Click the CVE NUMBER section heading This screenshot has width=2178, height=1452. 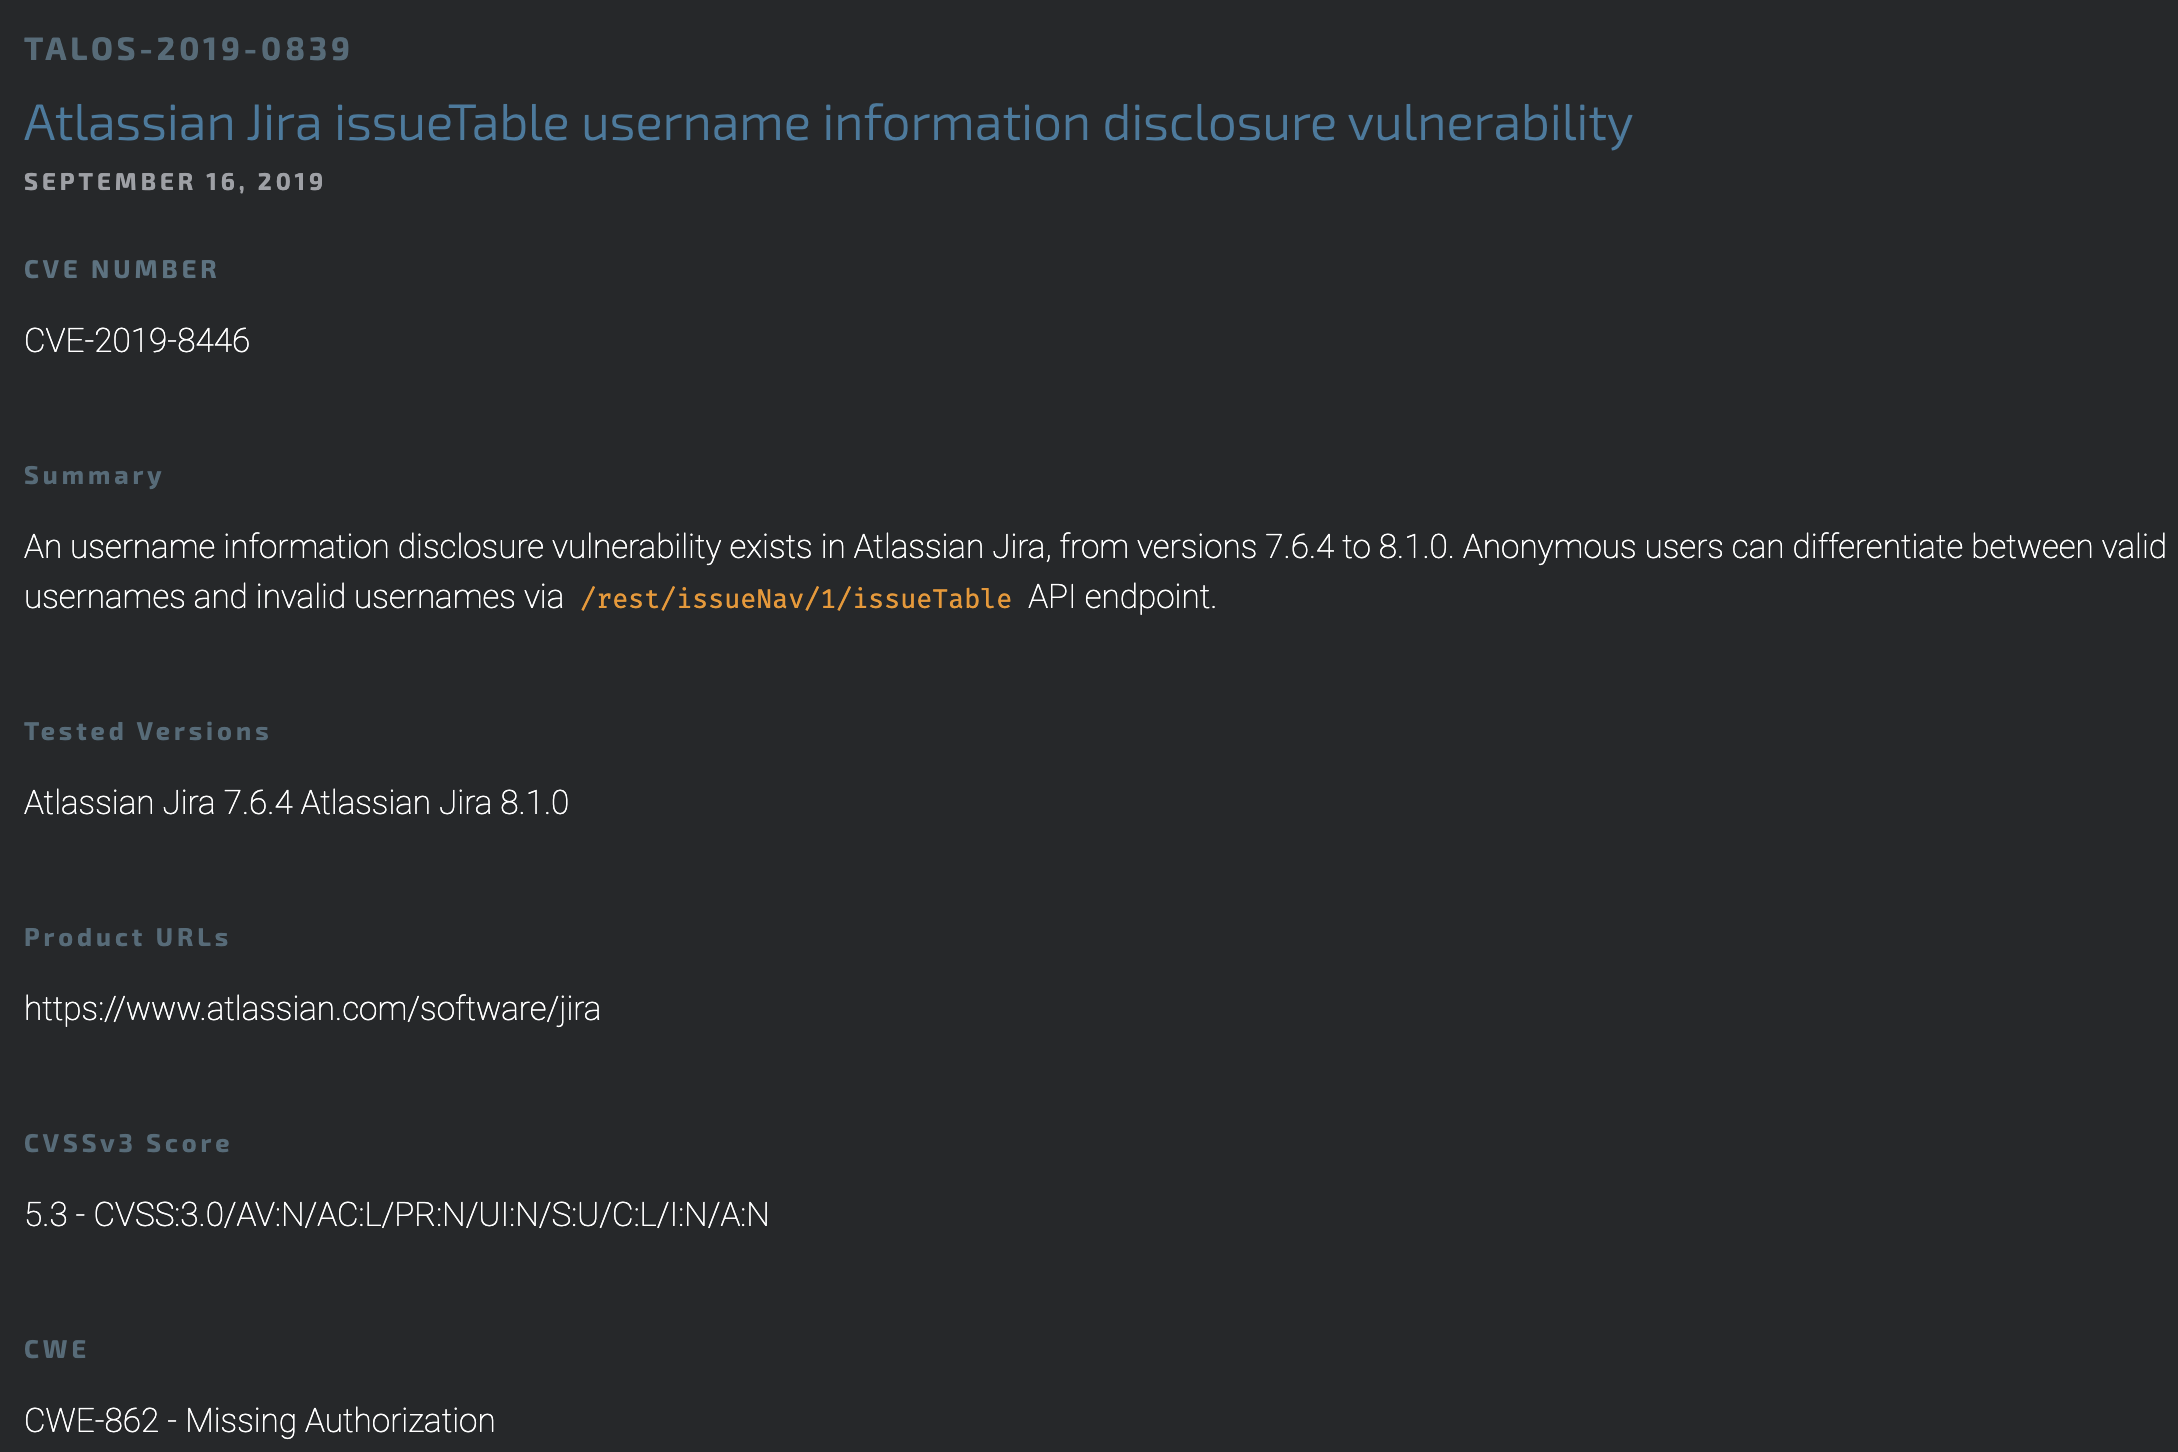point(121,270)
